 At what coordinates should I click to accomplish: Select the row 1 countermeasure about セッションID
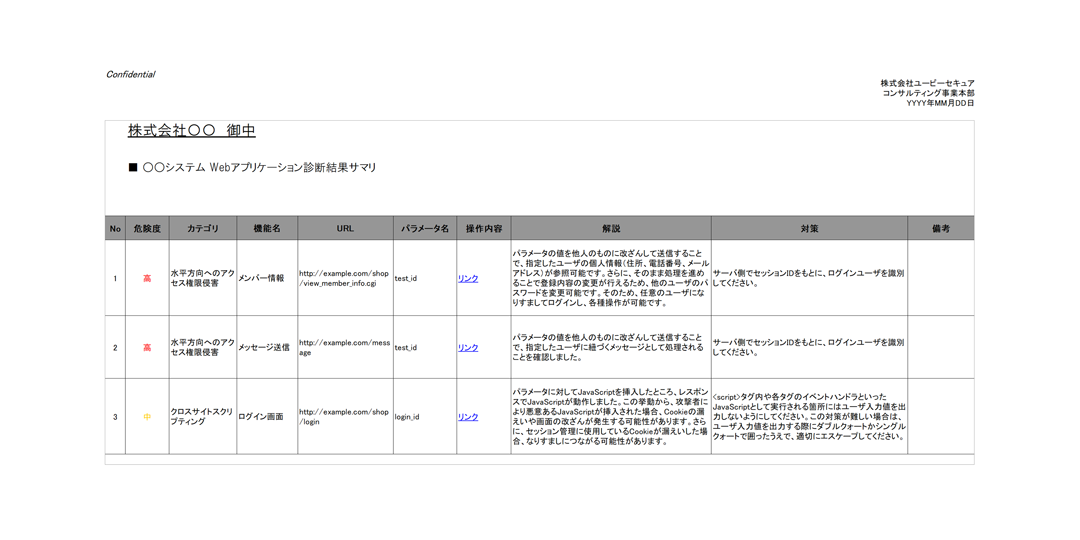pyautogui.click(x=809, y=278)
